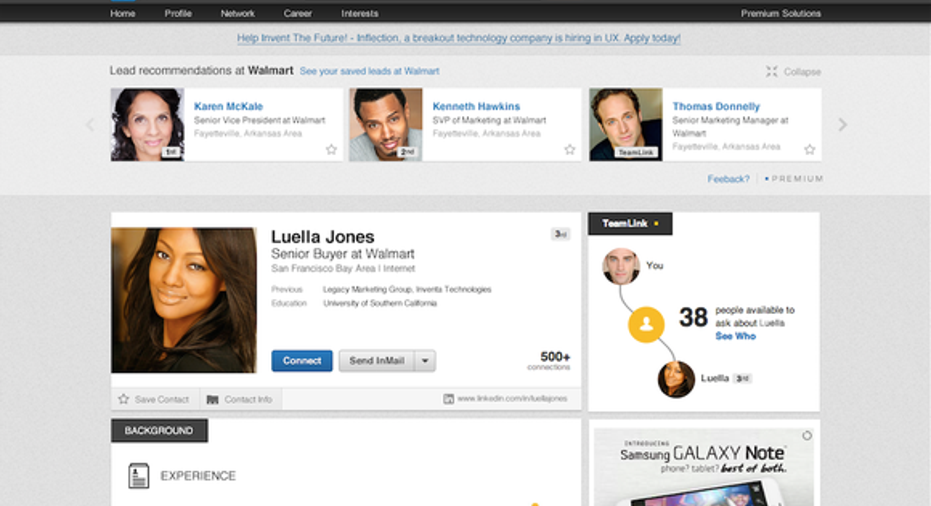This screenshot has width=931, height=506.
Task: Click your avatar in TeamLink panel
Action: (x=621, y=266)
